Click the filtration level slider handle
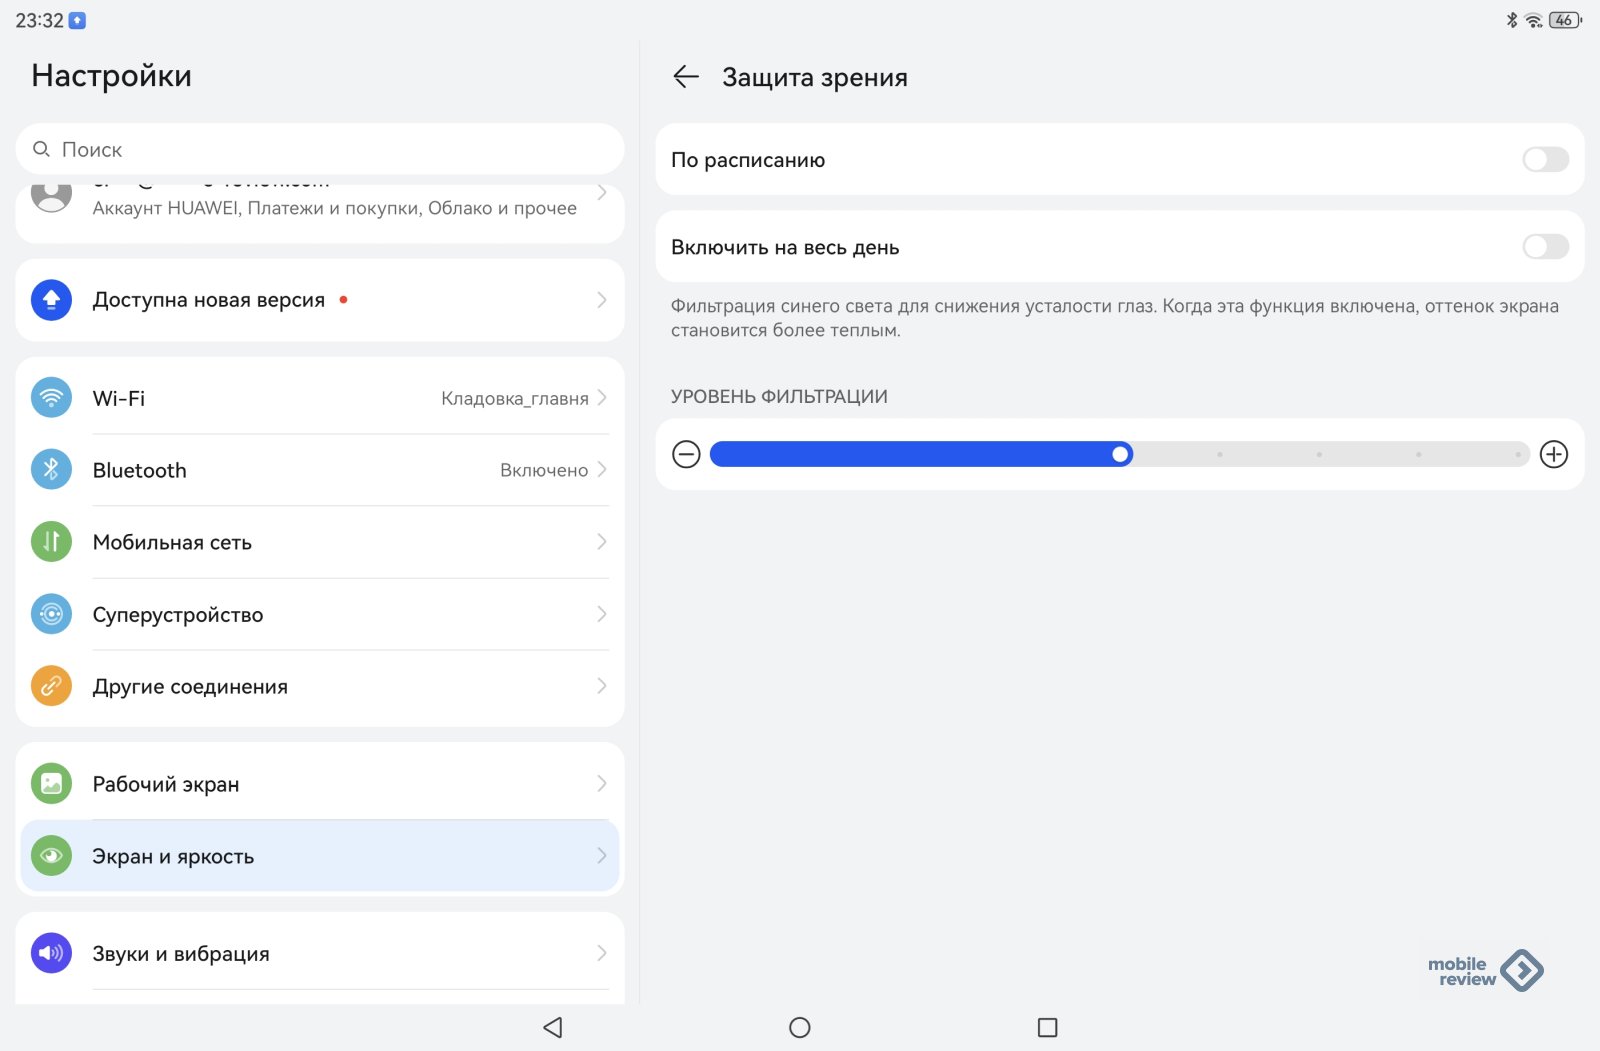 tap(1120, 455)
